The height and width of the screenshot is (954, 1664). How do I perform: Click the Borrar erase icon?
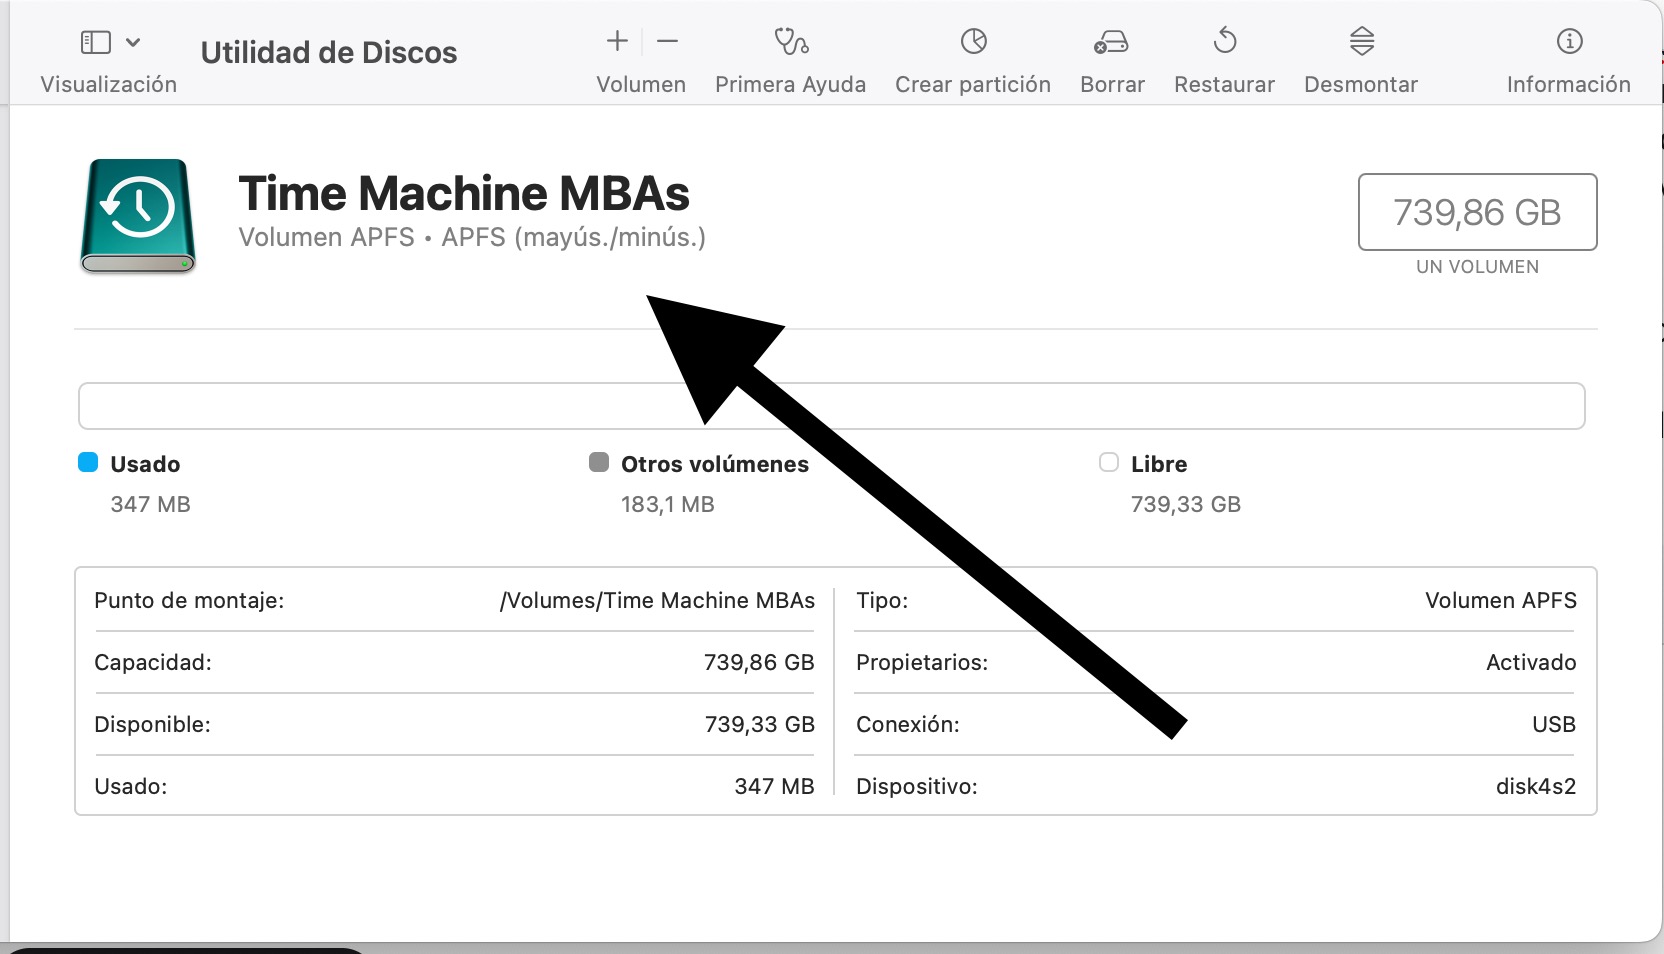tap(1111, 41)
